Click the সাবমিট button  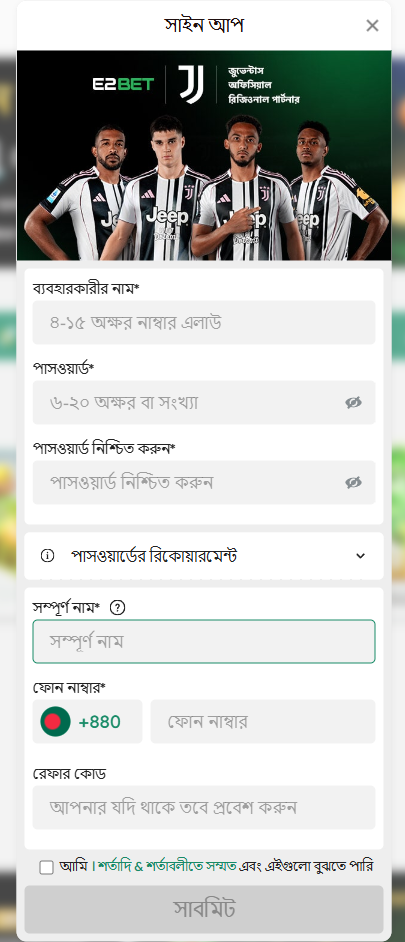[204, 909]
